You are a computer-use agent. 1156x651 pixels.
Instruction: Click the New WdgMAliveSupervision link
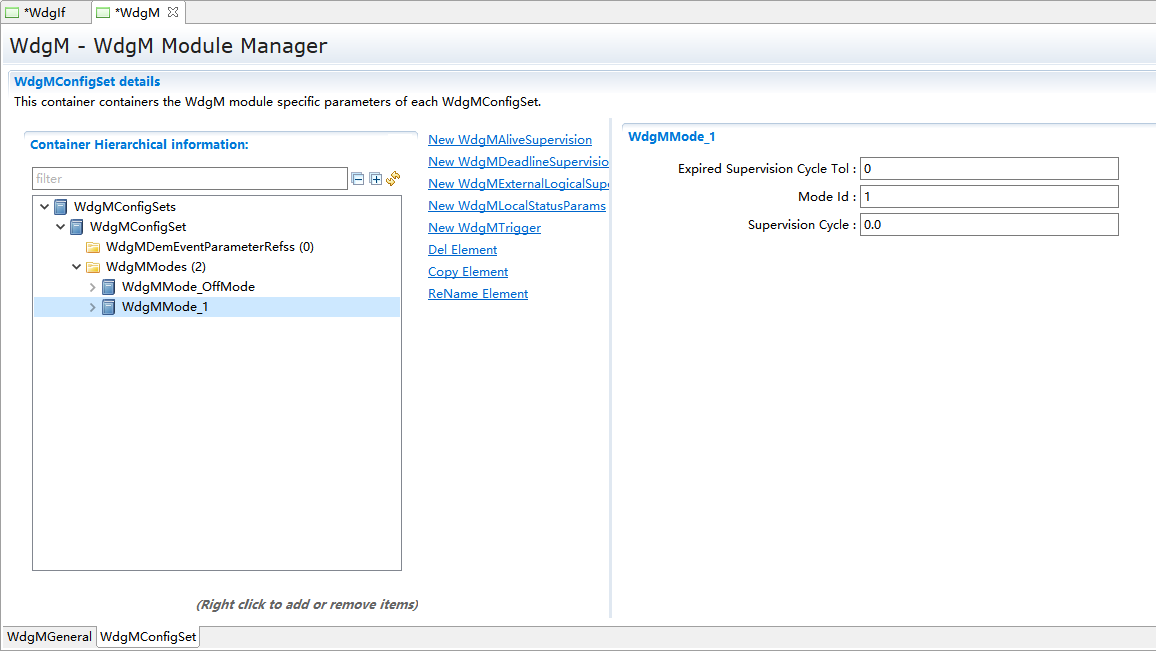coord(509,140)
